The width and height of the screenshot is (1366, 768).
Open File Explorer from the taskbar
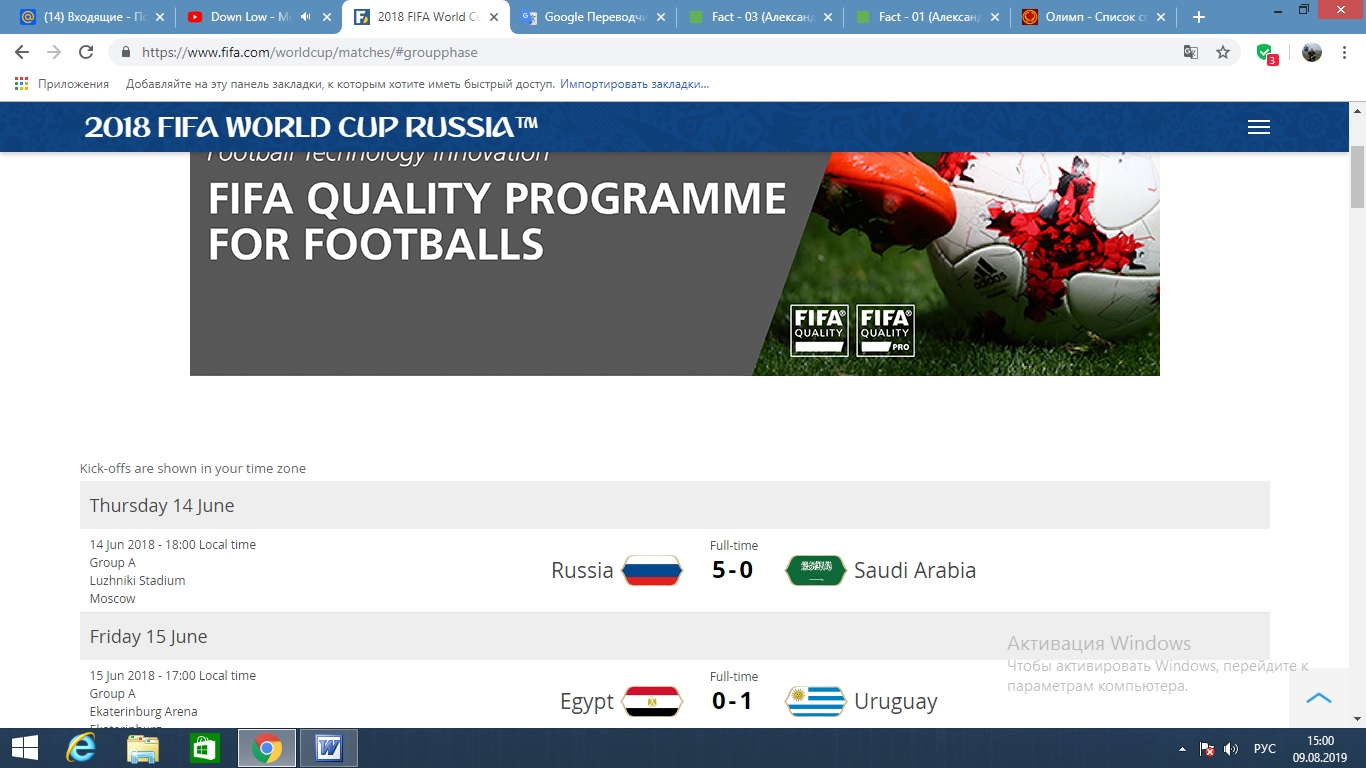(143, 748)
